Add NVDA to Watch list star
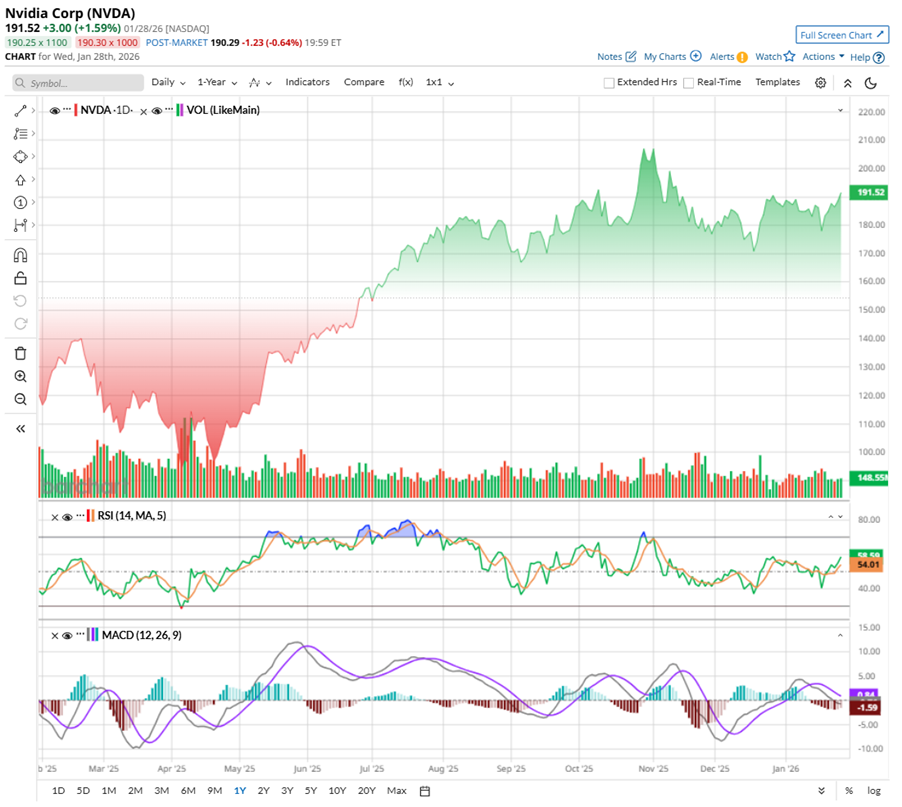902x807 pixels. point(789,56)
